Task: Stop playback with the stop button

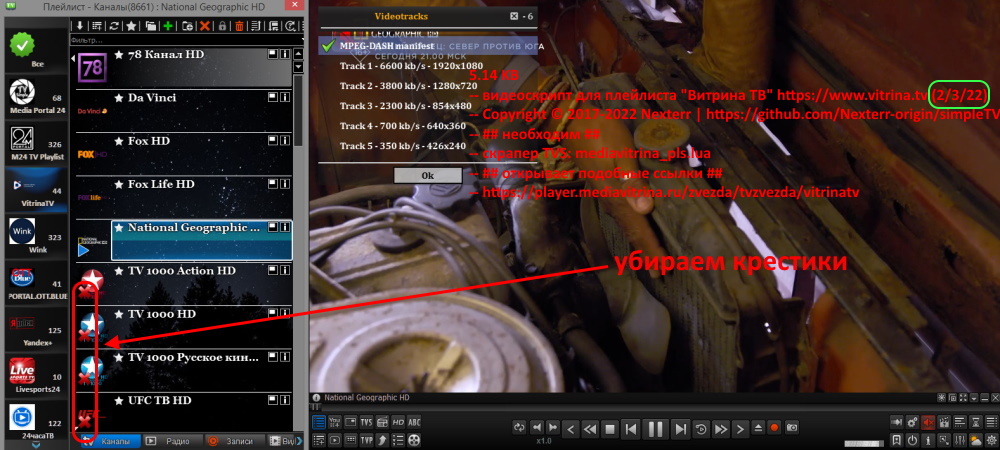Action: pos(610,429)
